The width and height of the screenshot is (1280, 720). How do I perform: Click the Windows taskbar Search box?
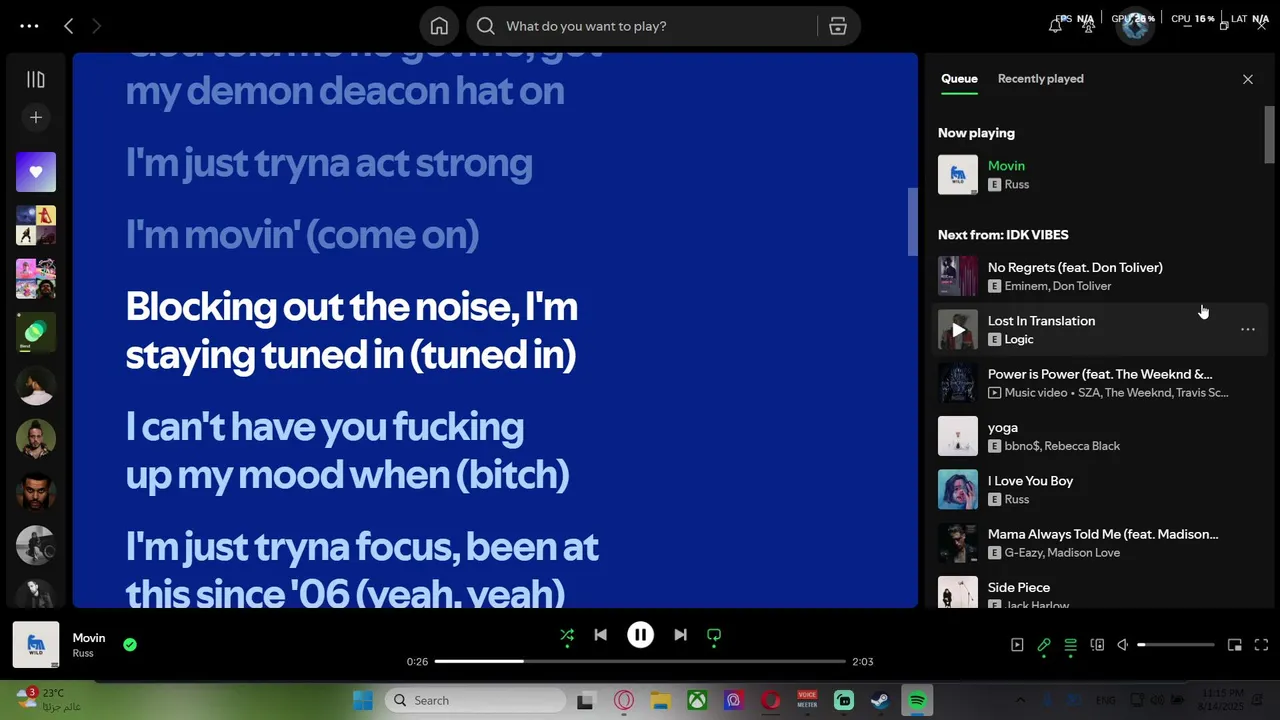tap(473, 701)
